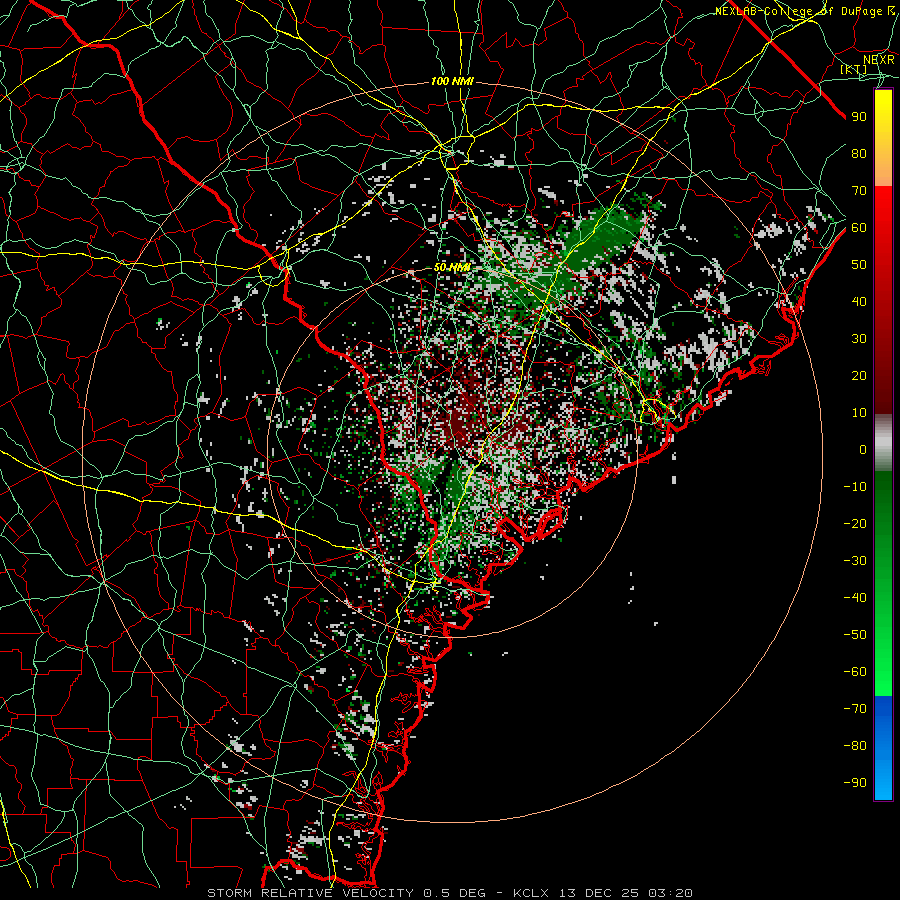This screenshot has width=900, height=900.
Task: Click the 20 value on the velocity scale
Action: click(x=859, y=375)
